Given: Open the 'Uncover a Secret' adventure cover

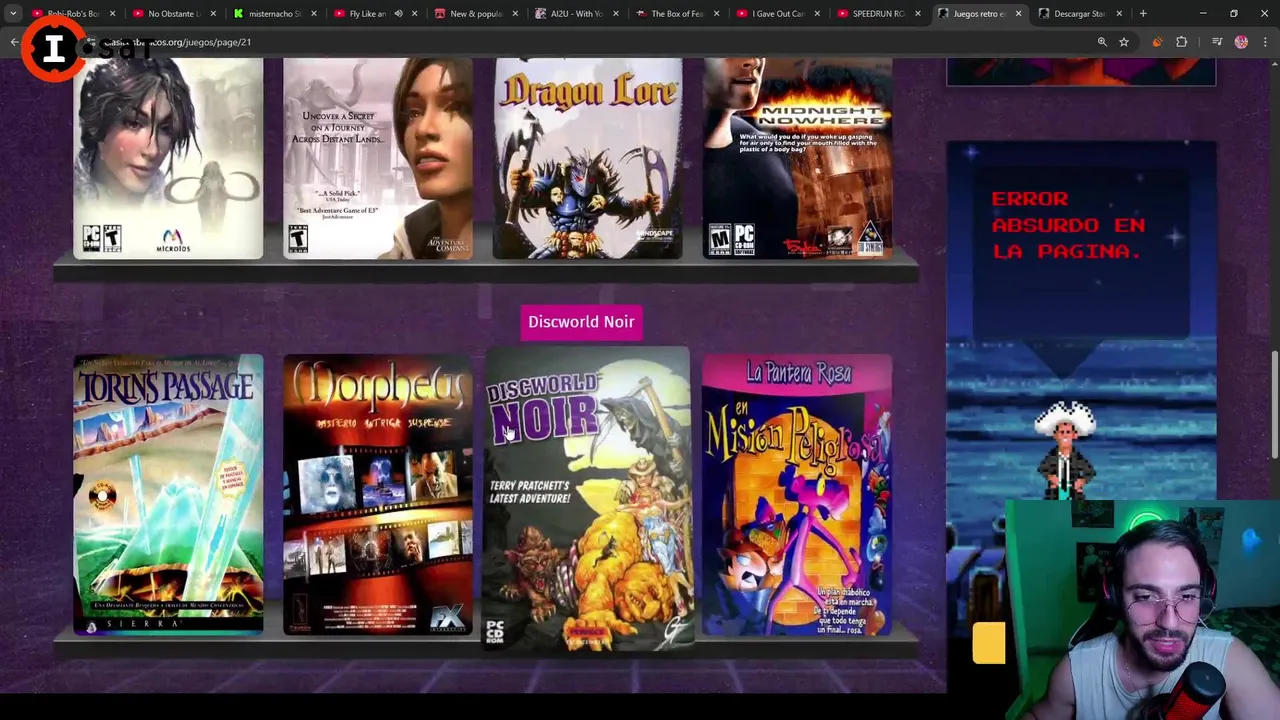Looking at the screenshot, I should click(x=378, y=158).
